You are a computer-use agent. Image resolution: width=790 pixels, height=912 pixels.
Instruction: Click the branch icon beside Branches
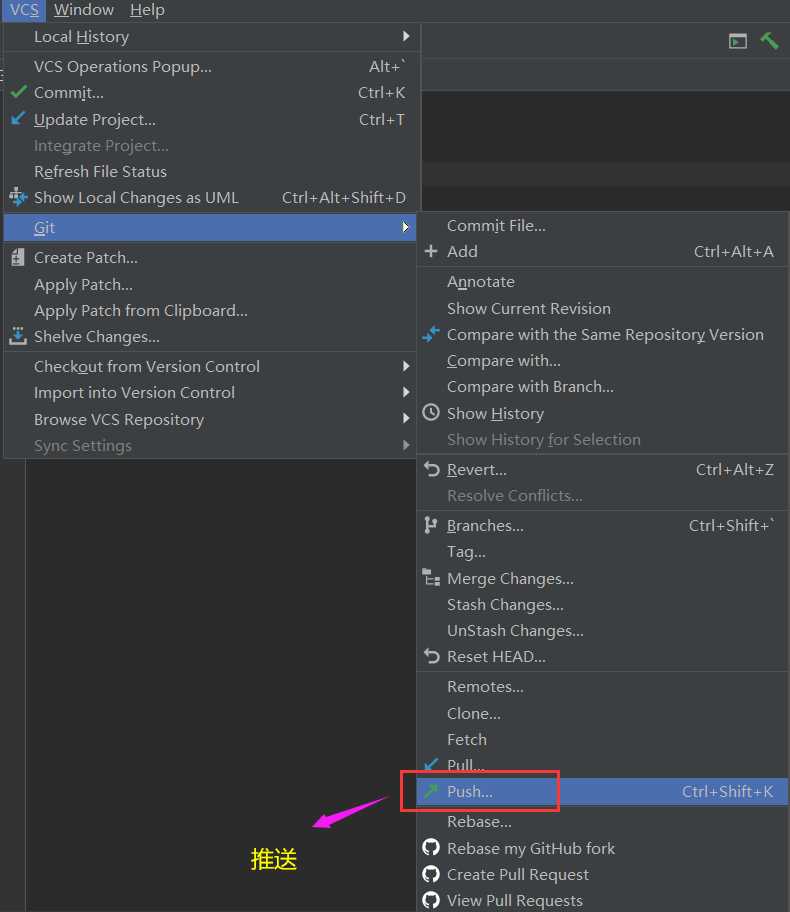pos(430,525)
